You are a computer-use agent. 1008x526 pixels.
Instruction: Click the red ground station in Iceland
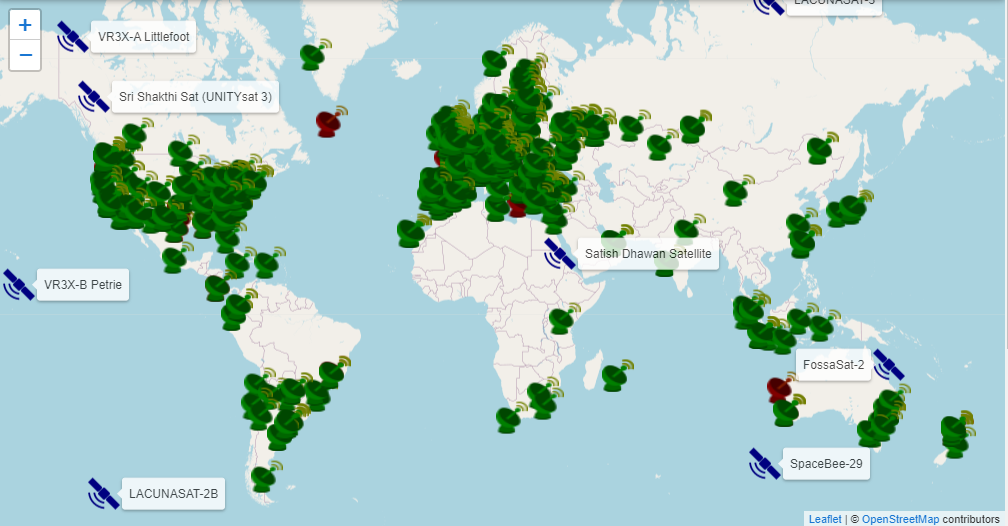330,122
